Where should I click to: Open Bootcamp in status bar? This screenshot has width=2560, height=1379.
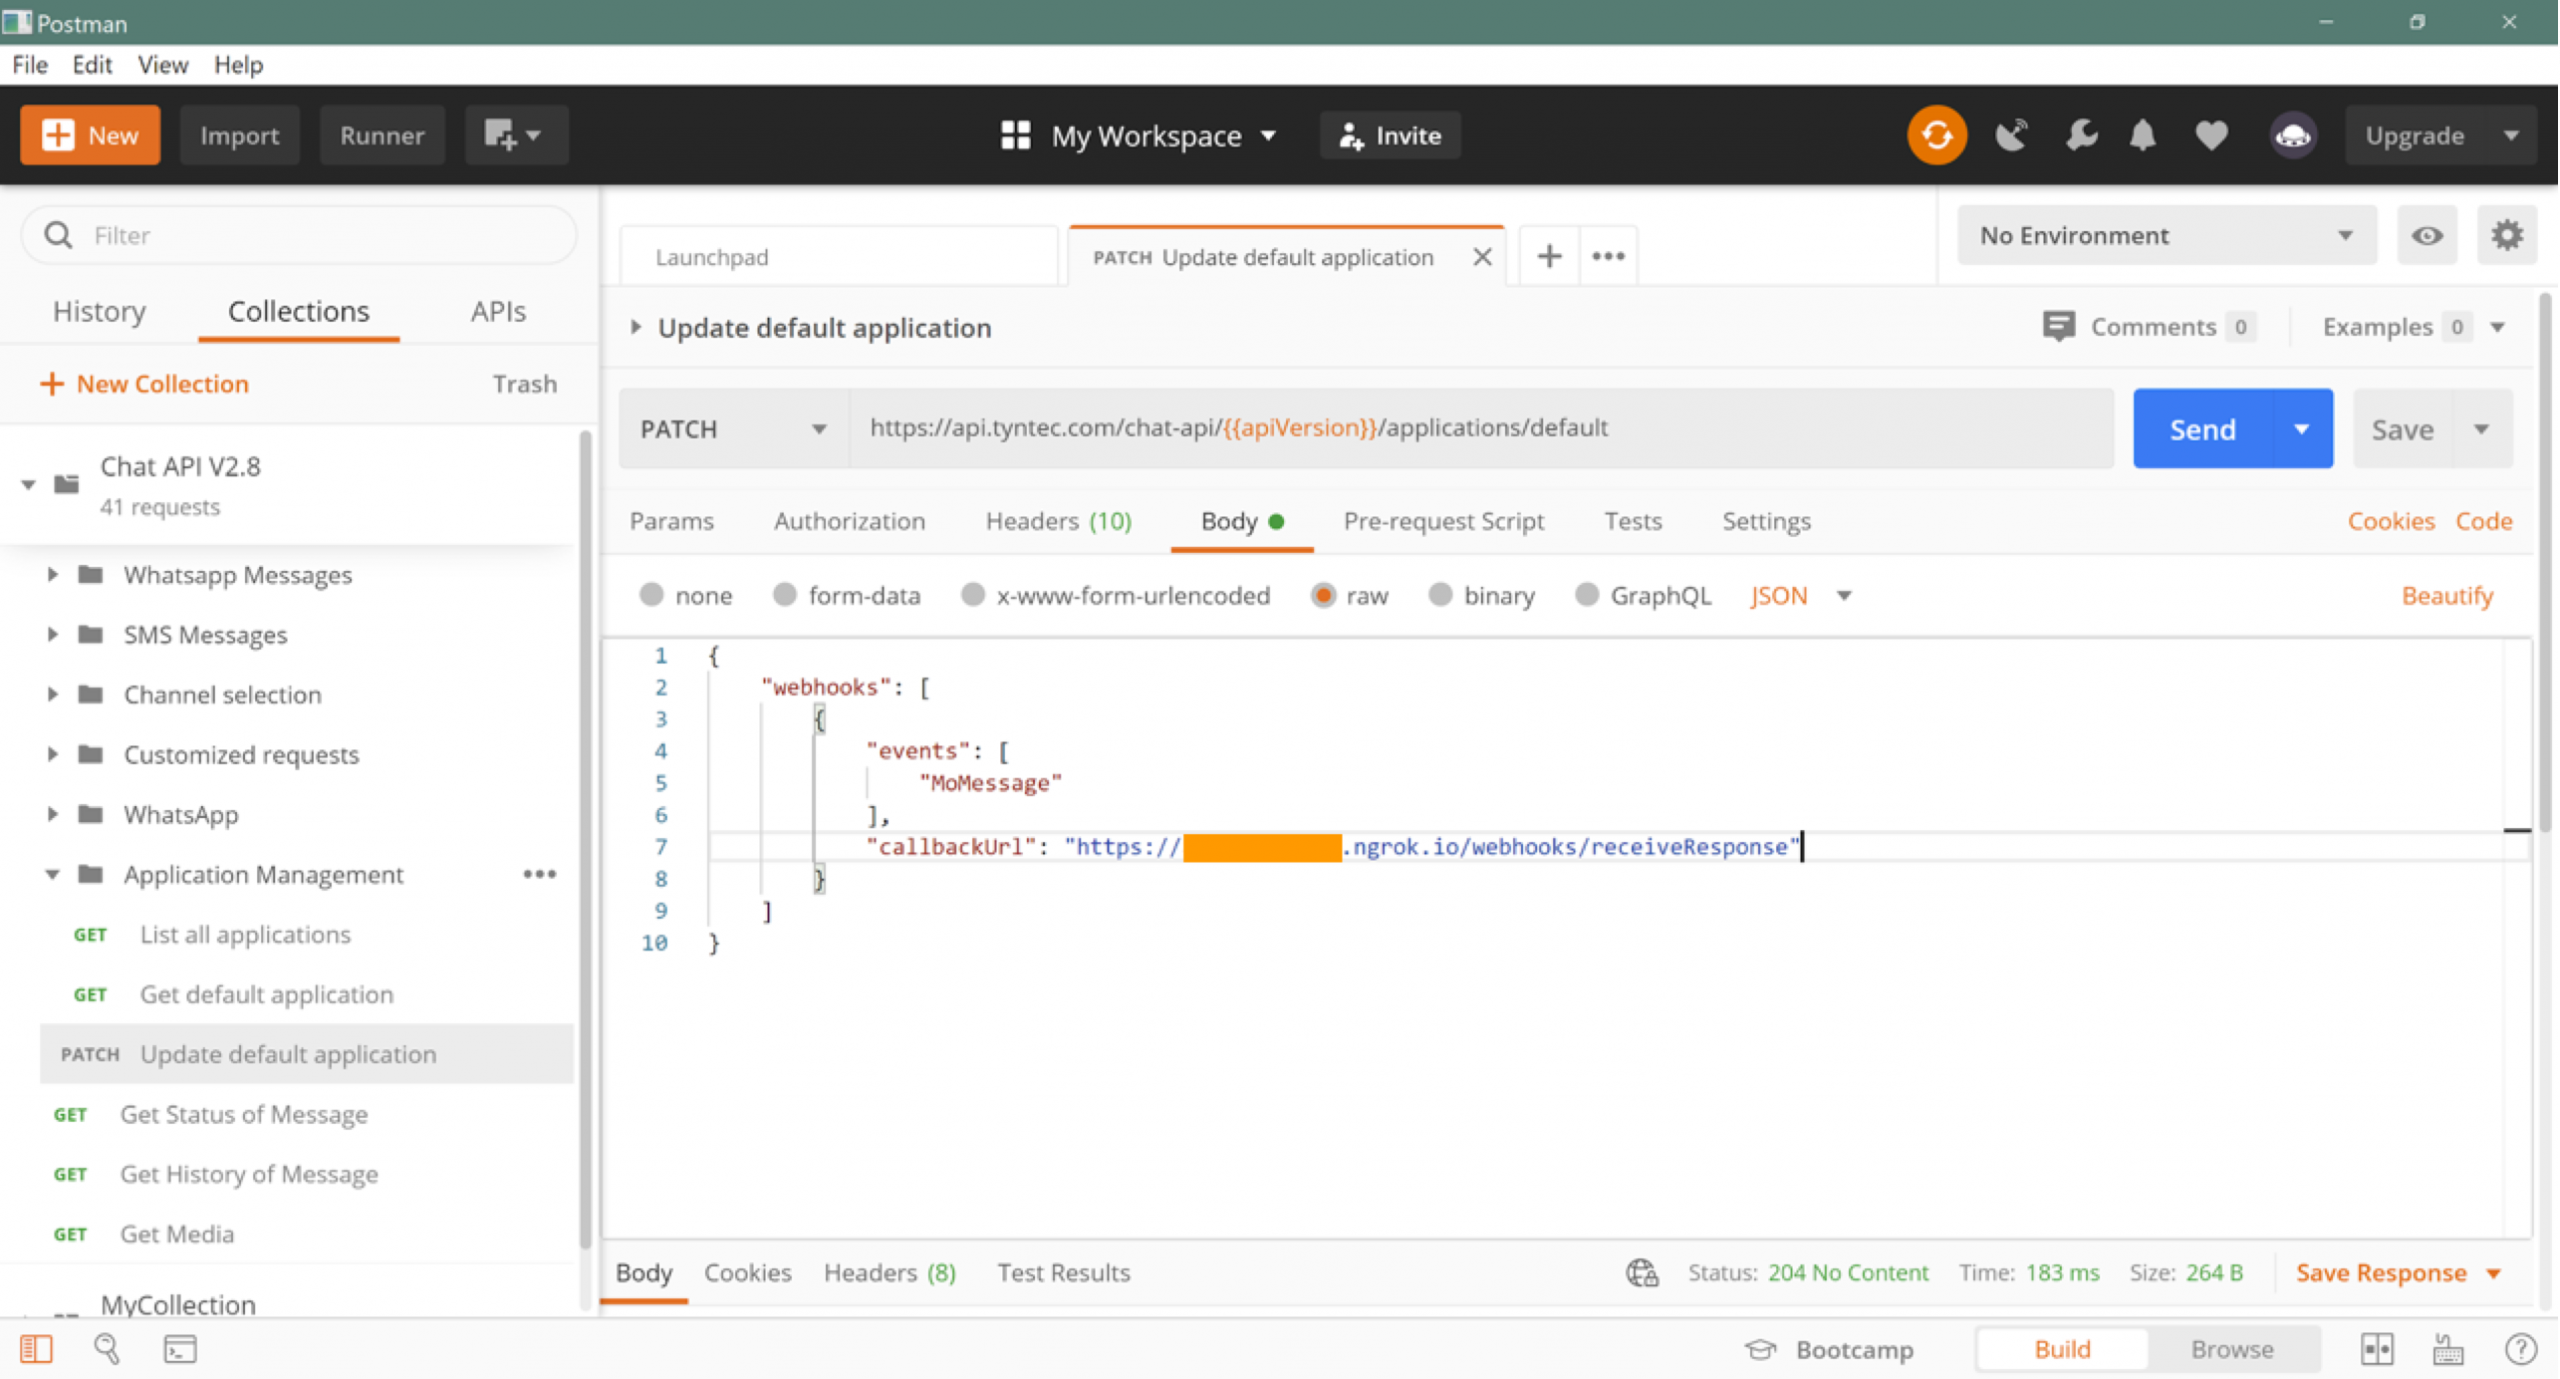click(1829, 1349)
